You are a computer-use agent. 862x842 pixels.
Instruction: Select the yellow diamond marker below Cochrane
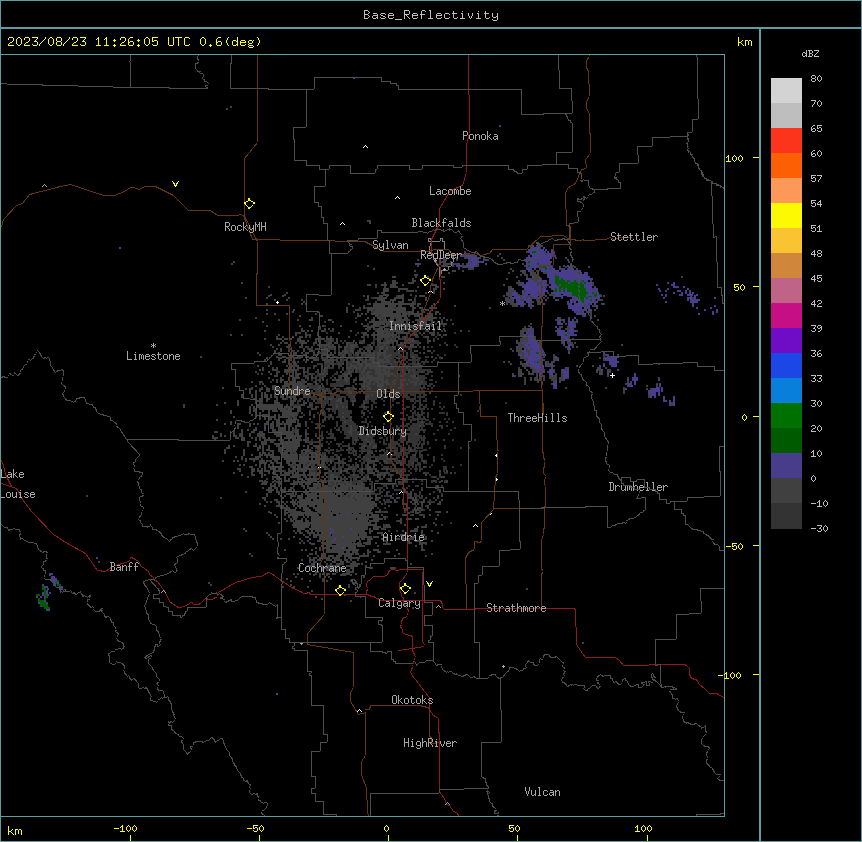(x=340, y=590)
